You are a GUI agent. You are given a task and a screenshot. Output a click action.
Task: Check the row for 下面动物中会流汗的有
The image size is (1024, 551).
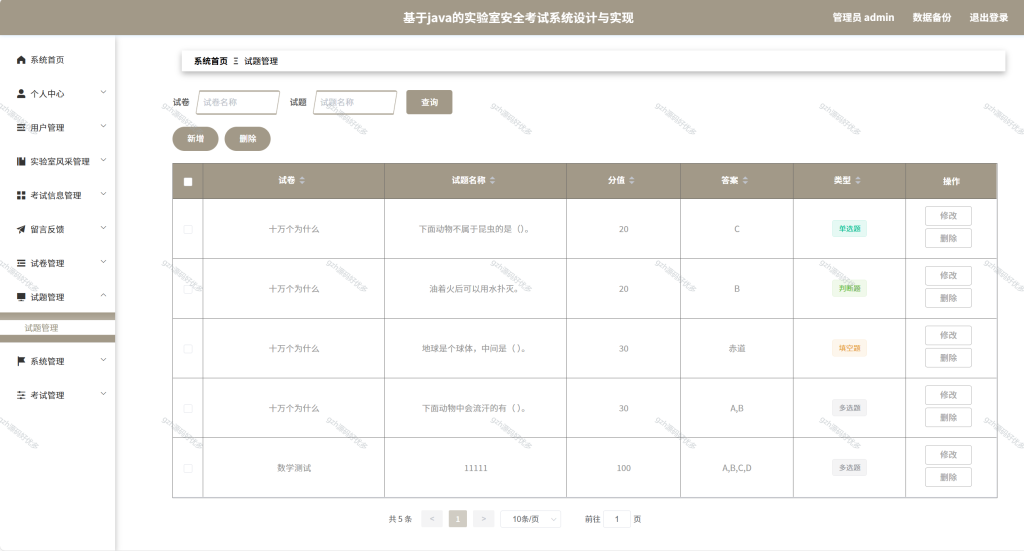[188, 409]
